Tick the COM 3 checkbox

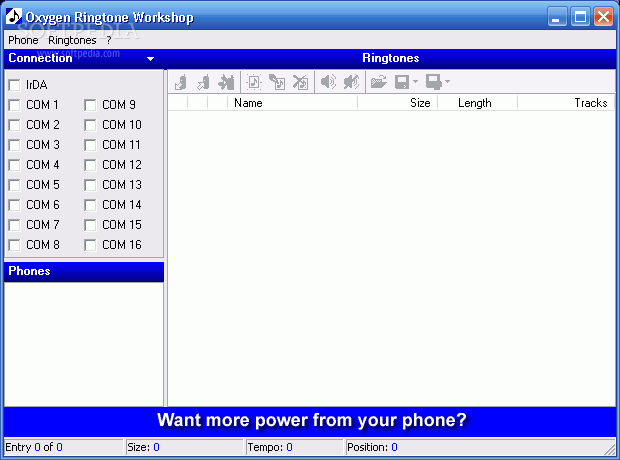pos(14,145)
